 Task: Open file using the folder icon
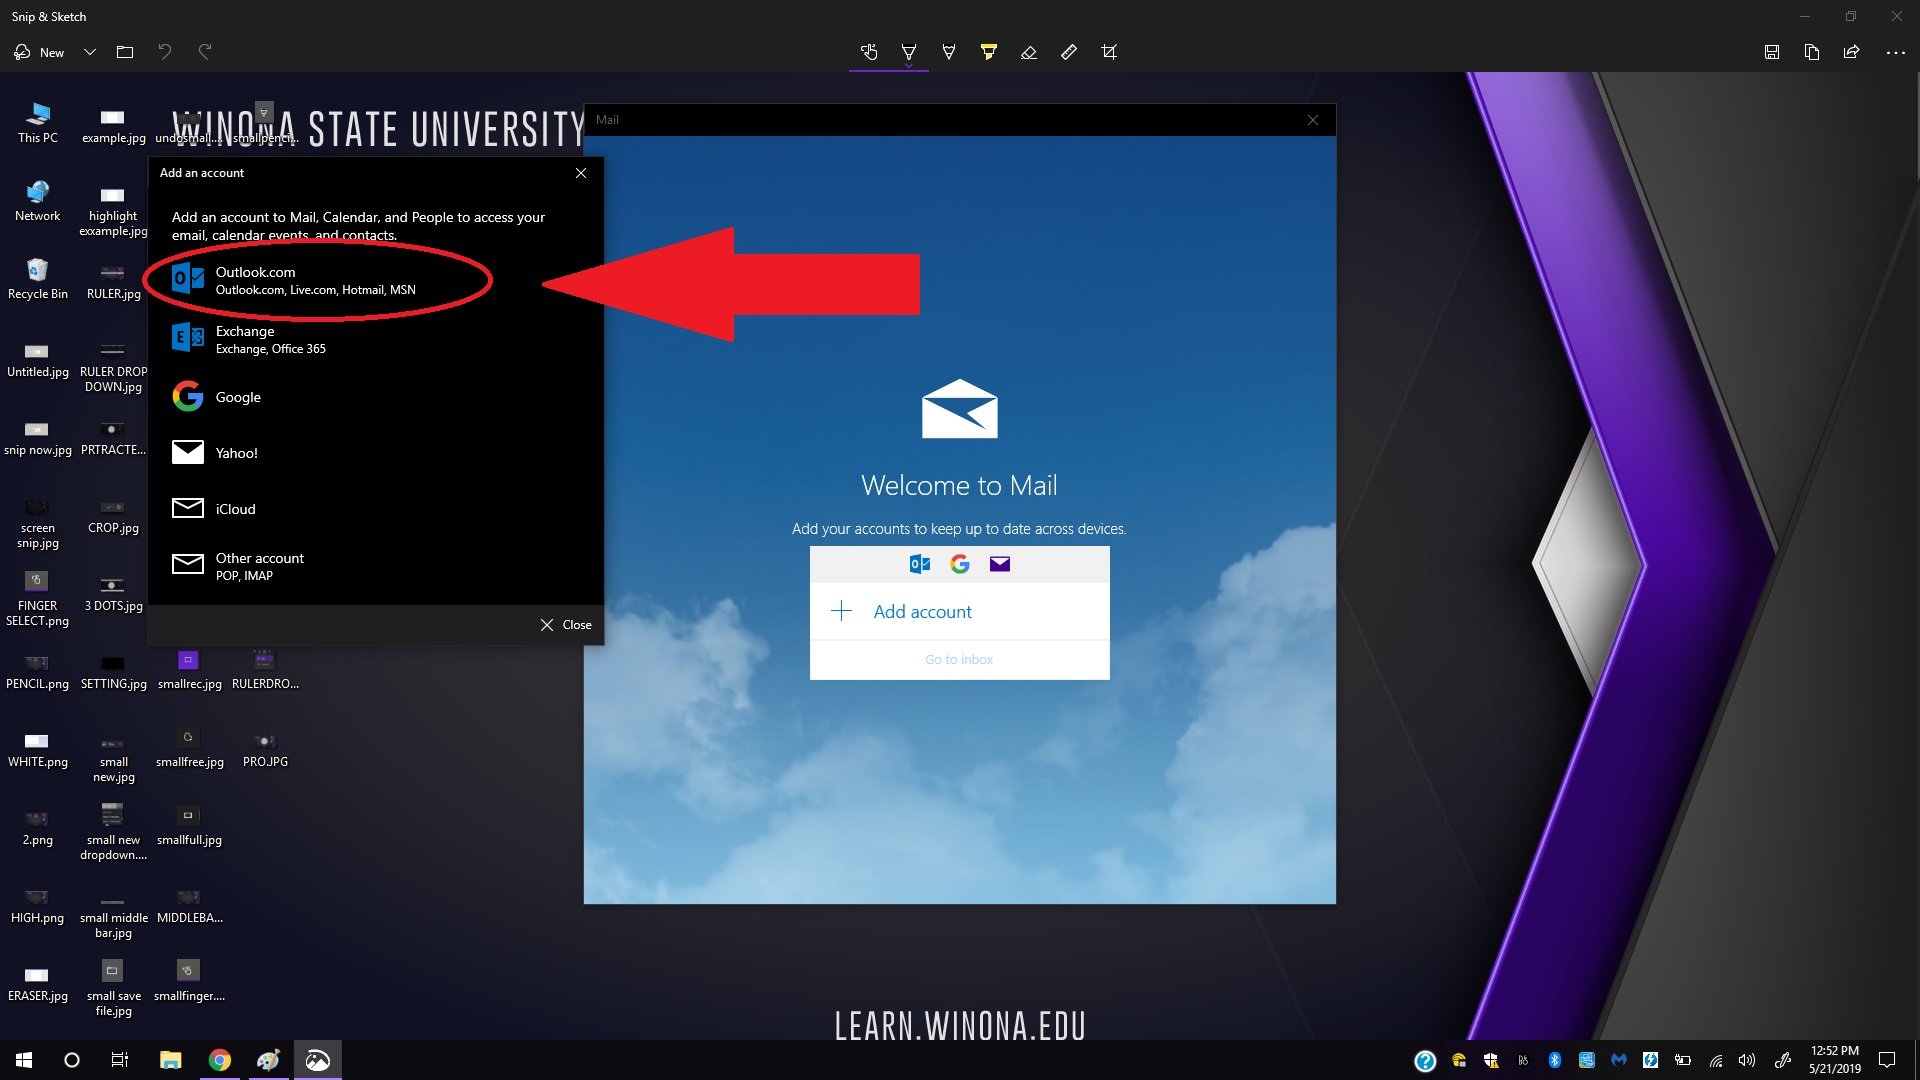pyautogui.click(x=125, y=52)
